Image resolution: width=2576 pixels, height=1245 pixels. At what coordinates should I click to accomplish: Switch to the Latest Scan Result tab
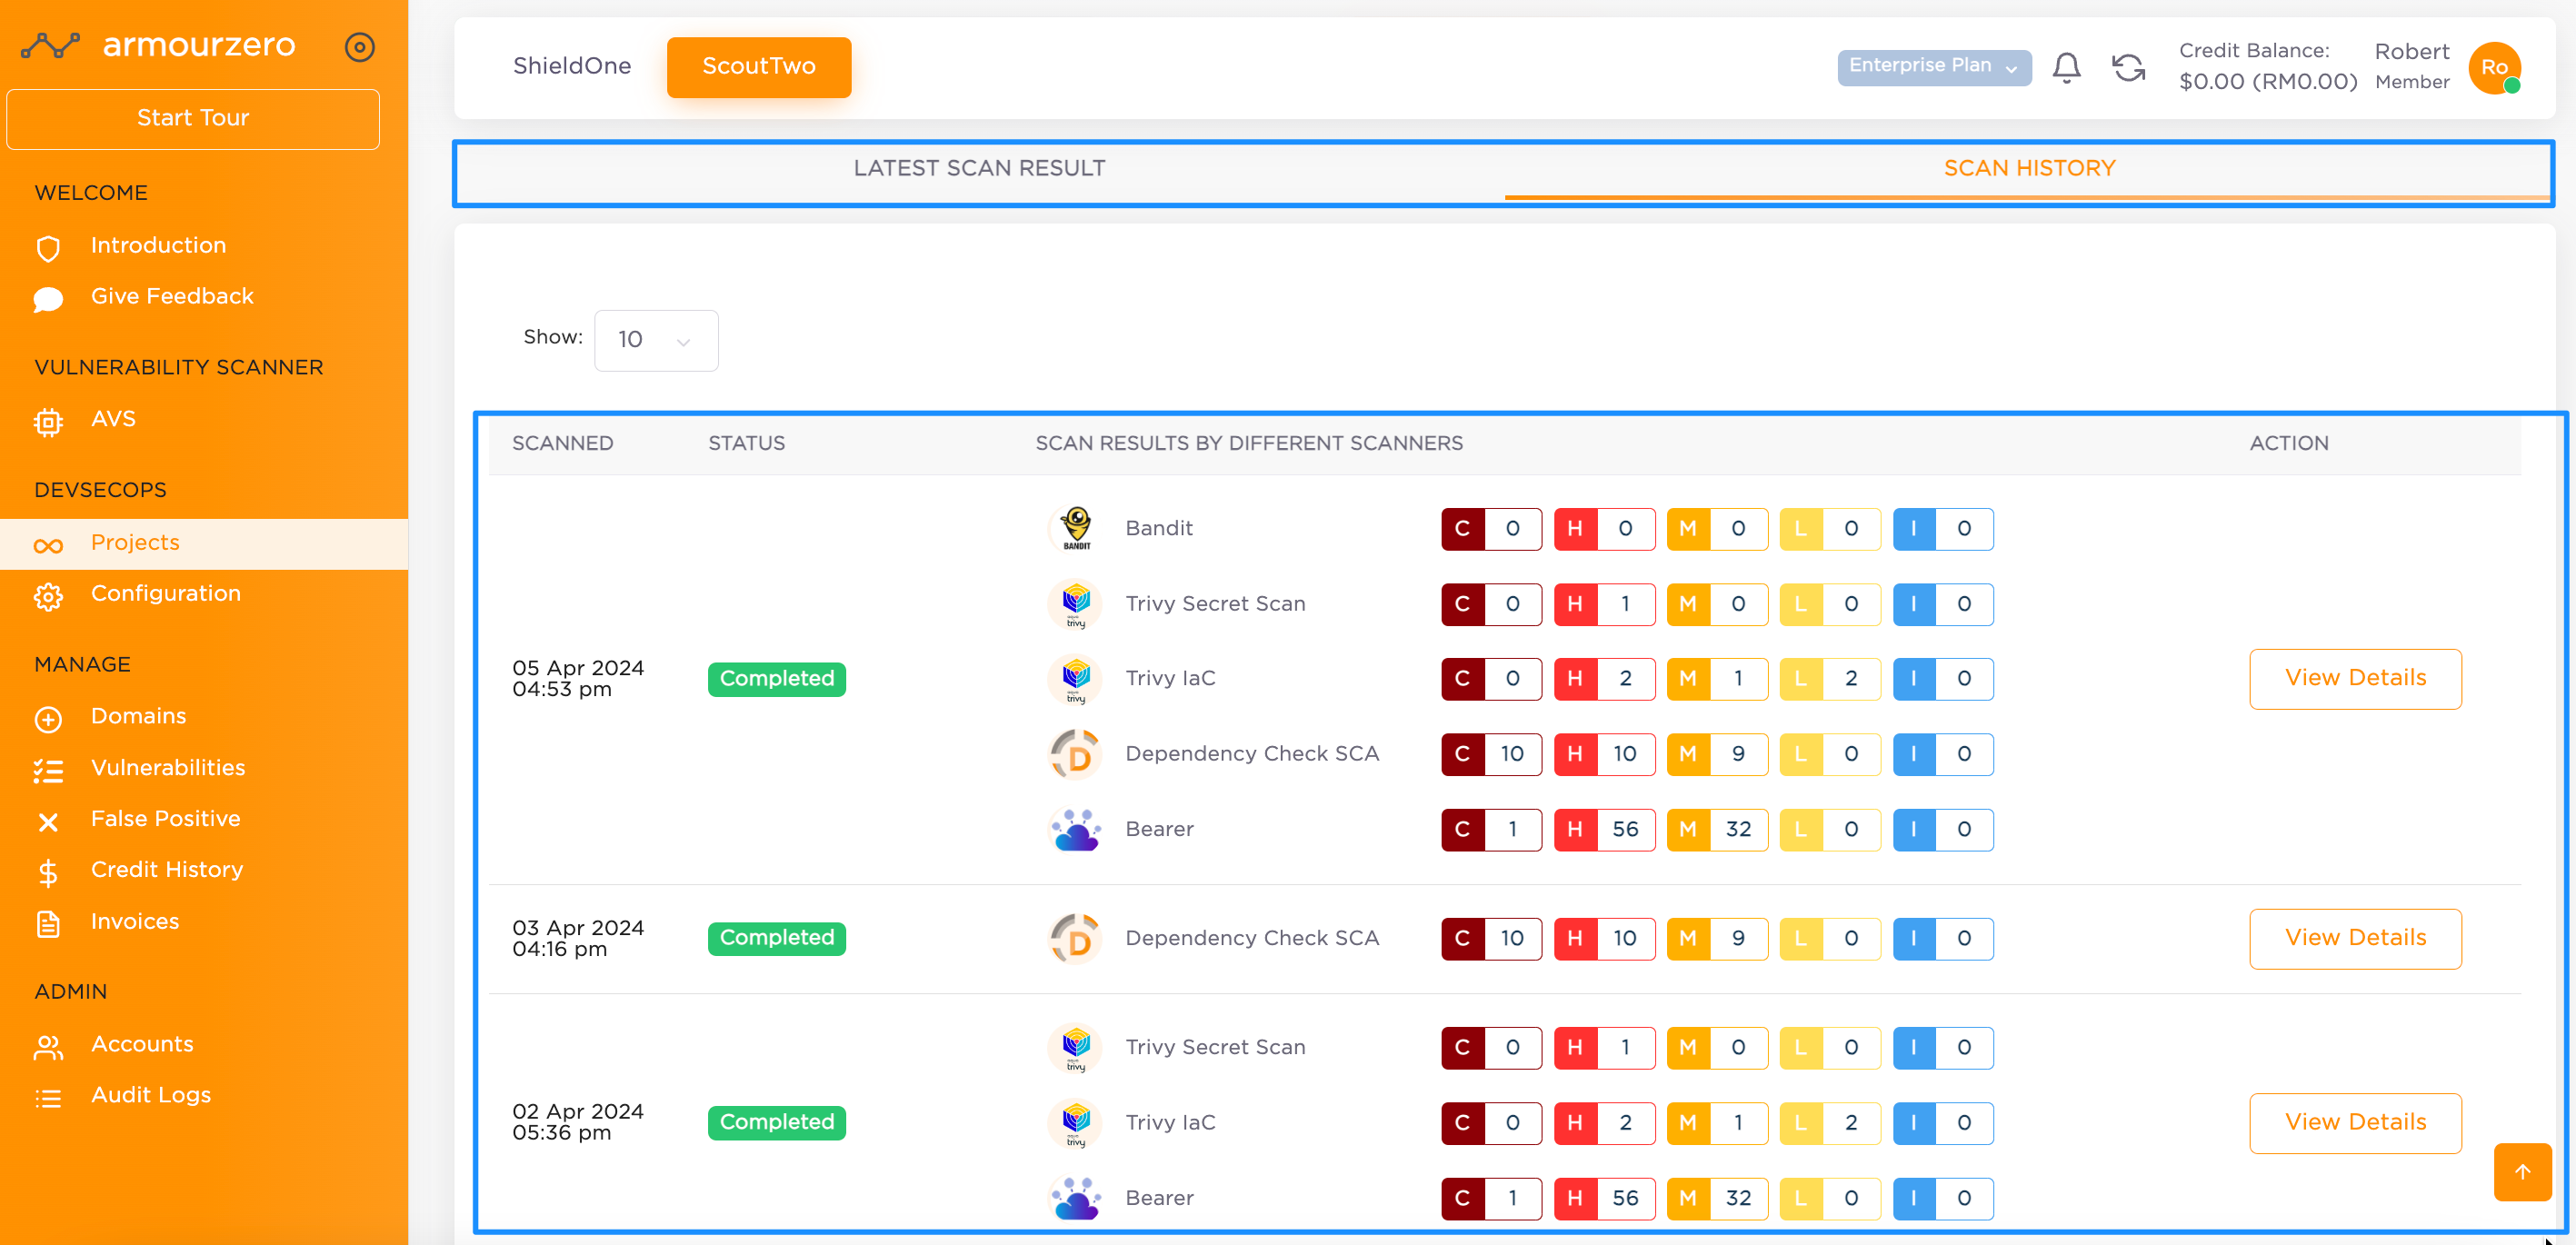coord(979,168)
